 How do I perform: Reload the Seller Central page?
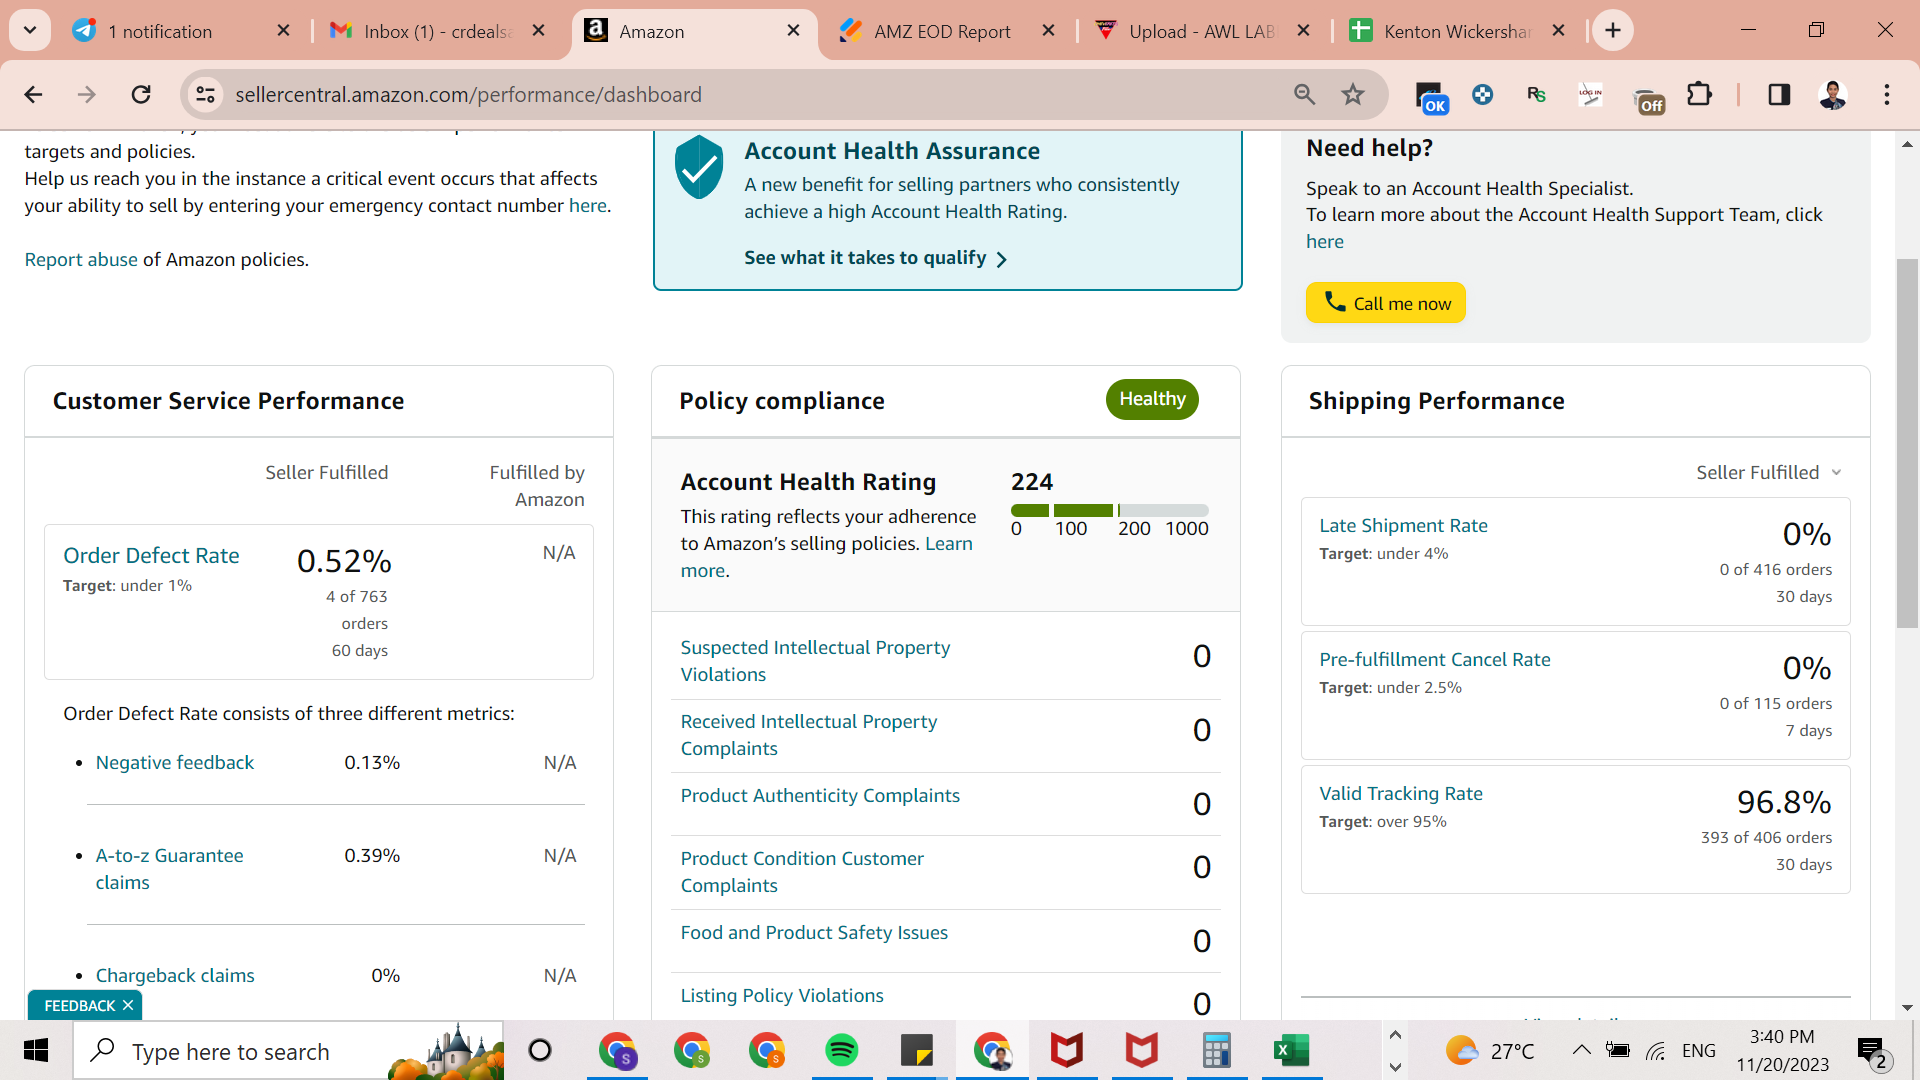point(141,94)
